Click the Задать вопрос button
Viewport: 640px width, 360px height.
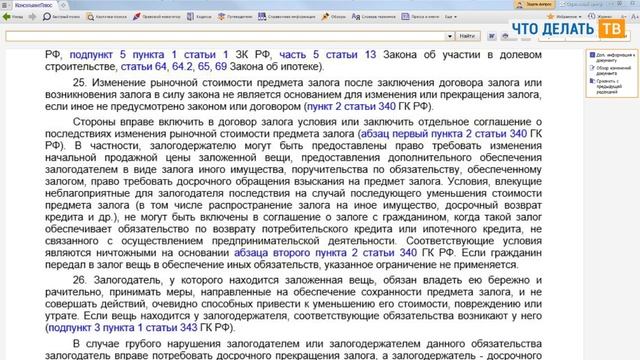(534, 4)
